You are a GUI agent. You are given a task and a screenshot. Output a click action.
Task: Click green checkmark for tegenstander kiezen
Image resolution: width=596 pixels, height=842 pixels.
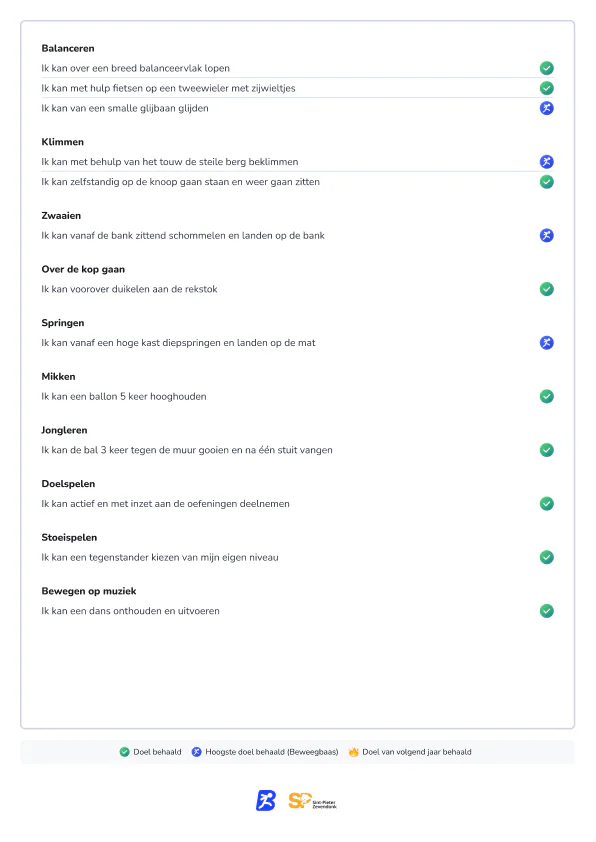point(547,557)
